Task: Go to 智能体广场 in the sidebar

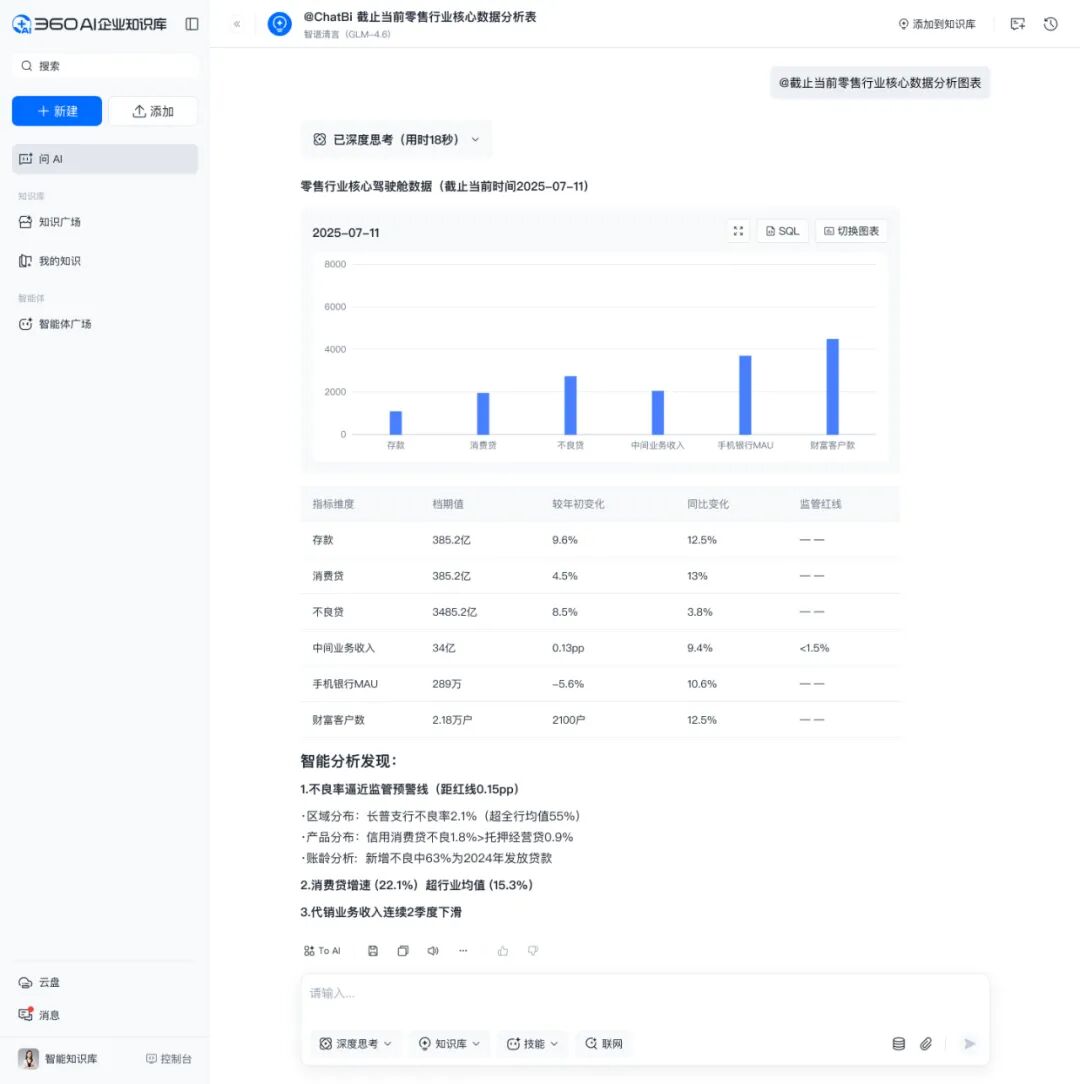Action: point(65,324)
